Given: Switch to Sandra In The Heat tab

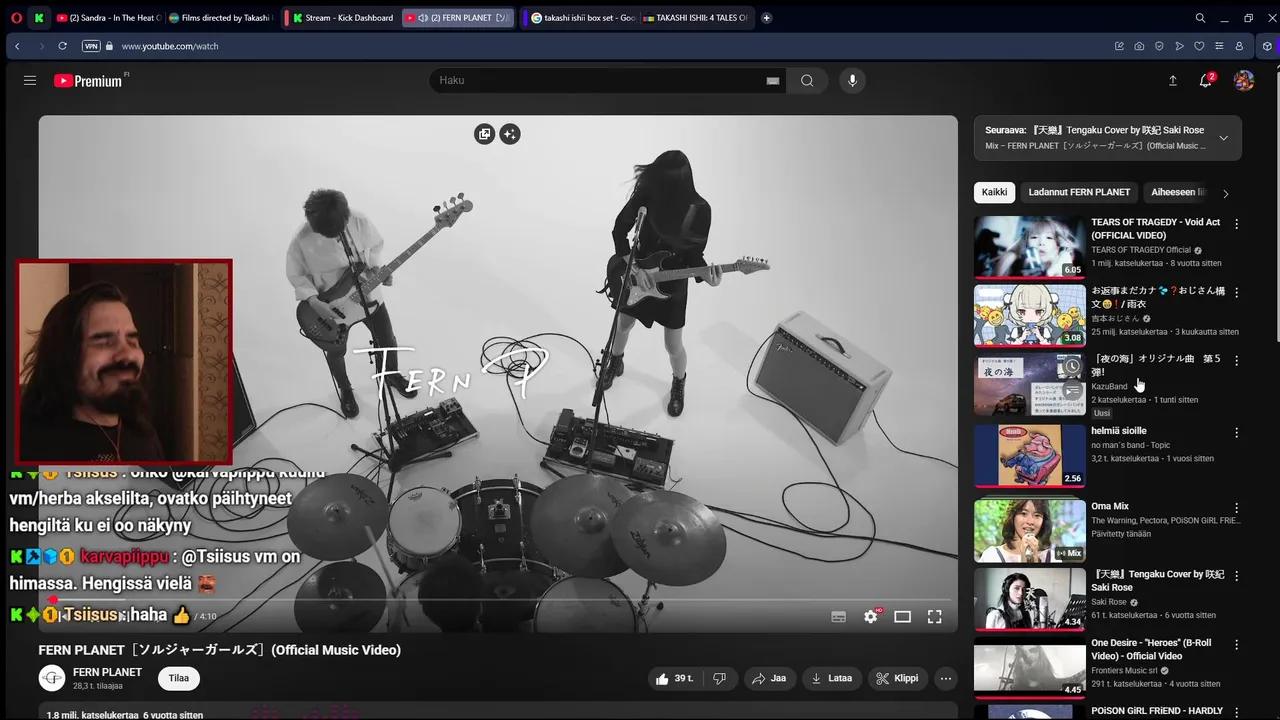Looking at the screenshot, I should pos(109,18).
